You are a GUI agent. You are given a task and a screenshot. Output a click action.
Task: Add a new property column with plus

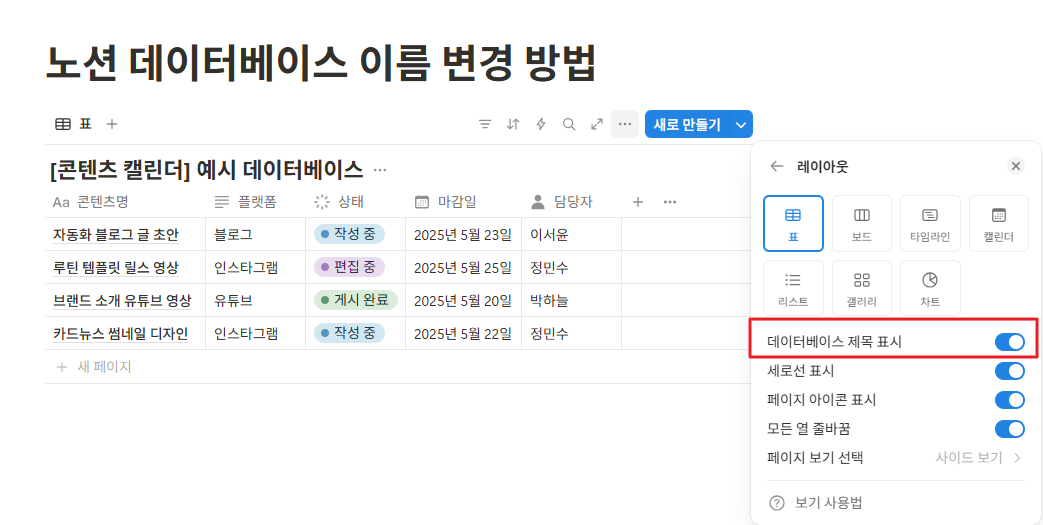click(x=638, y=202)
